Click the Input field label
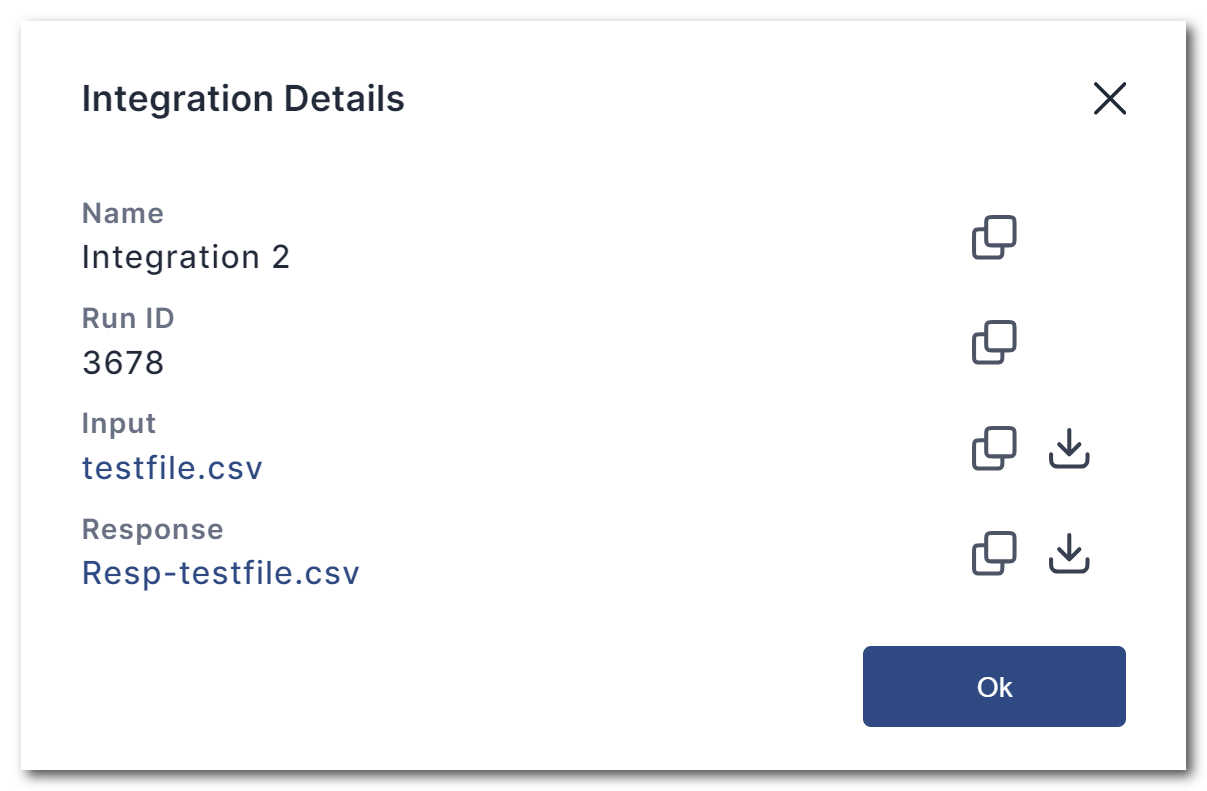Image resolution: width=1207 pixels, height=791 pixels. [119, 423]
